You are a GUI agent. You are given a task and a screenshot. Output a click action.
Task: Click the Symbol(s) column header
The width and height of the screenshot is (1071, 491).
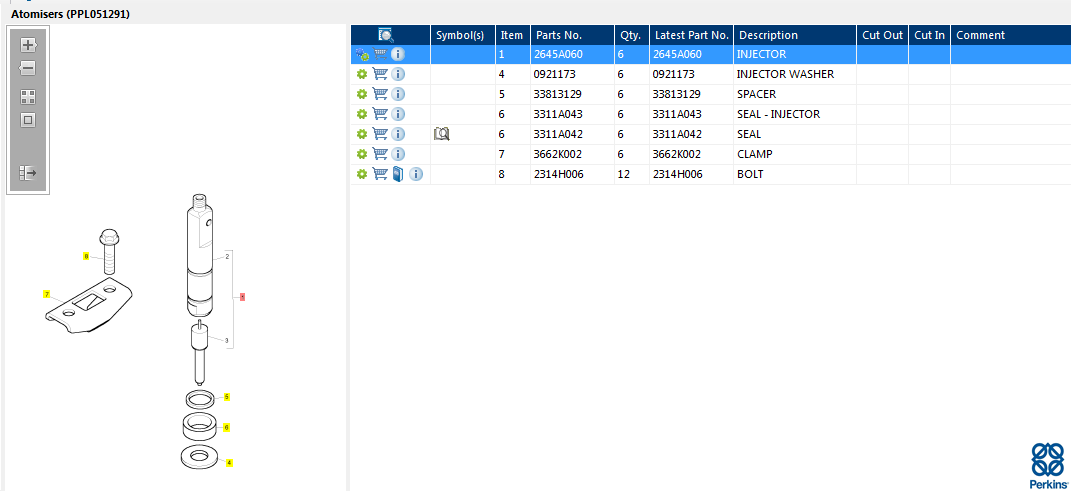pyautogui.click(x=463, y=35)
